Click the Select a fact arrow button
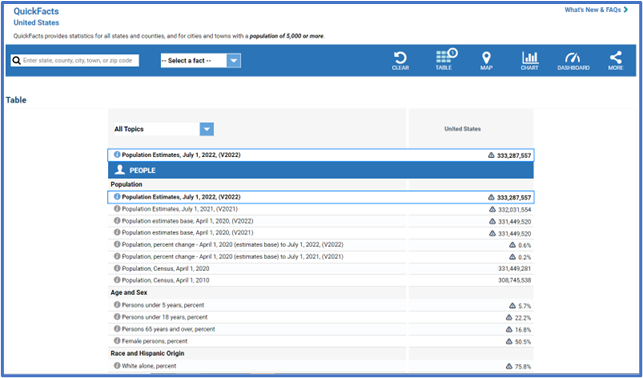Viewport: 643px width, 378px height. pos(234,61)
